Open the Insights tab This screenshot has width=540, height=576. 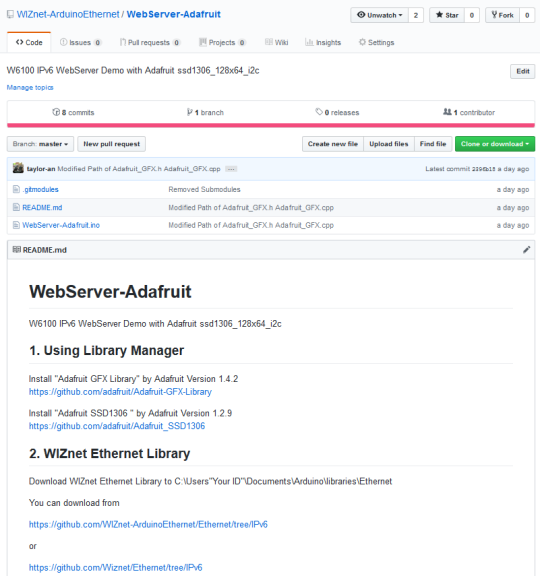click(x=323, y=42)
